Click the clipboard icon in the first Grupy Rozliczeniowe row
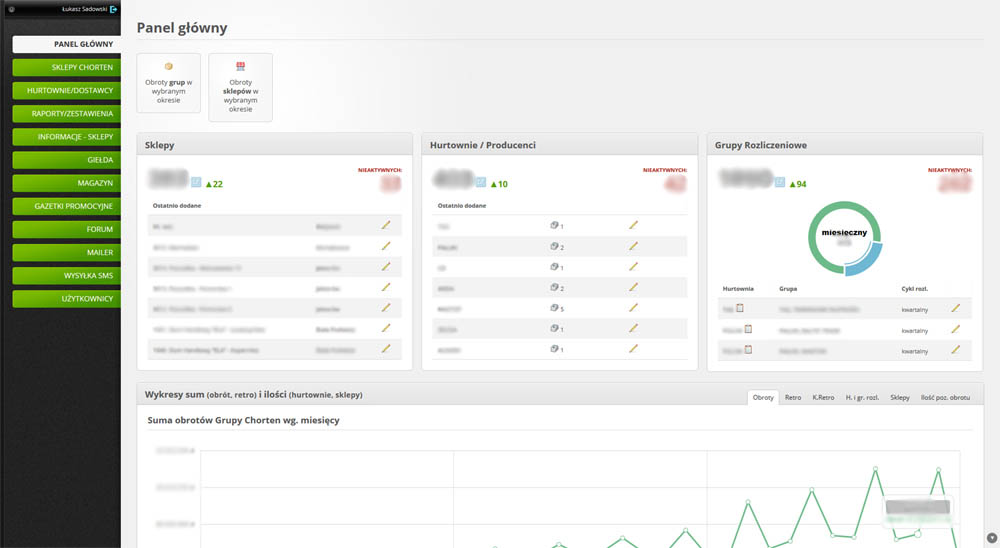This screenshot has height=548, width=1000. (x=741, y=308)
